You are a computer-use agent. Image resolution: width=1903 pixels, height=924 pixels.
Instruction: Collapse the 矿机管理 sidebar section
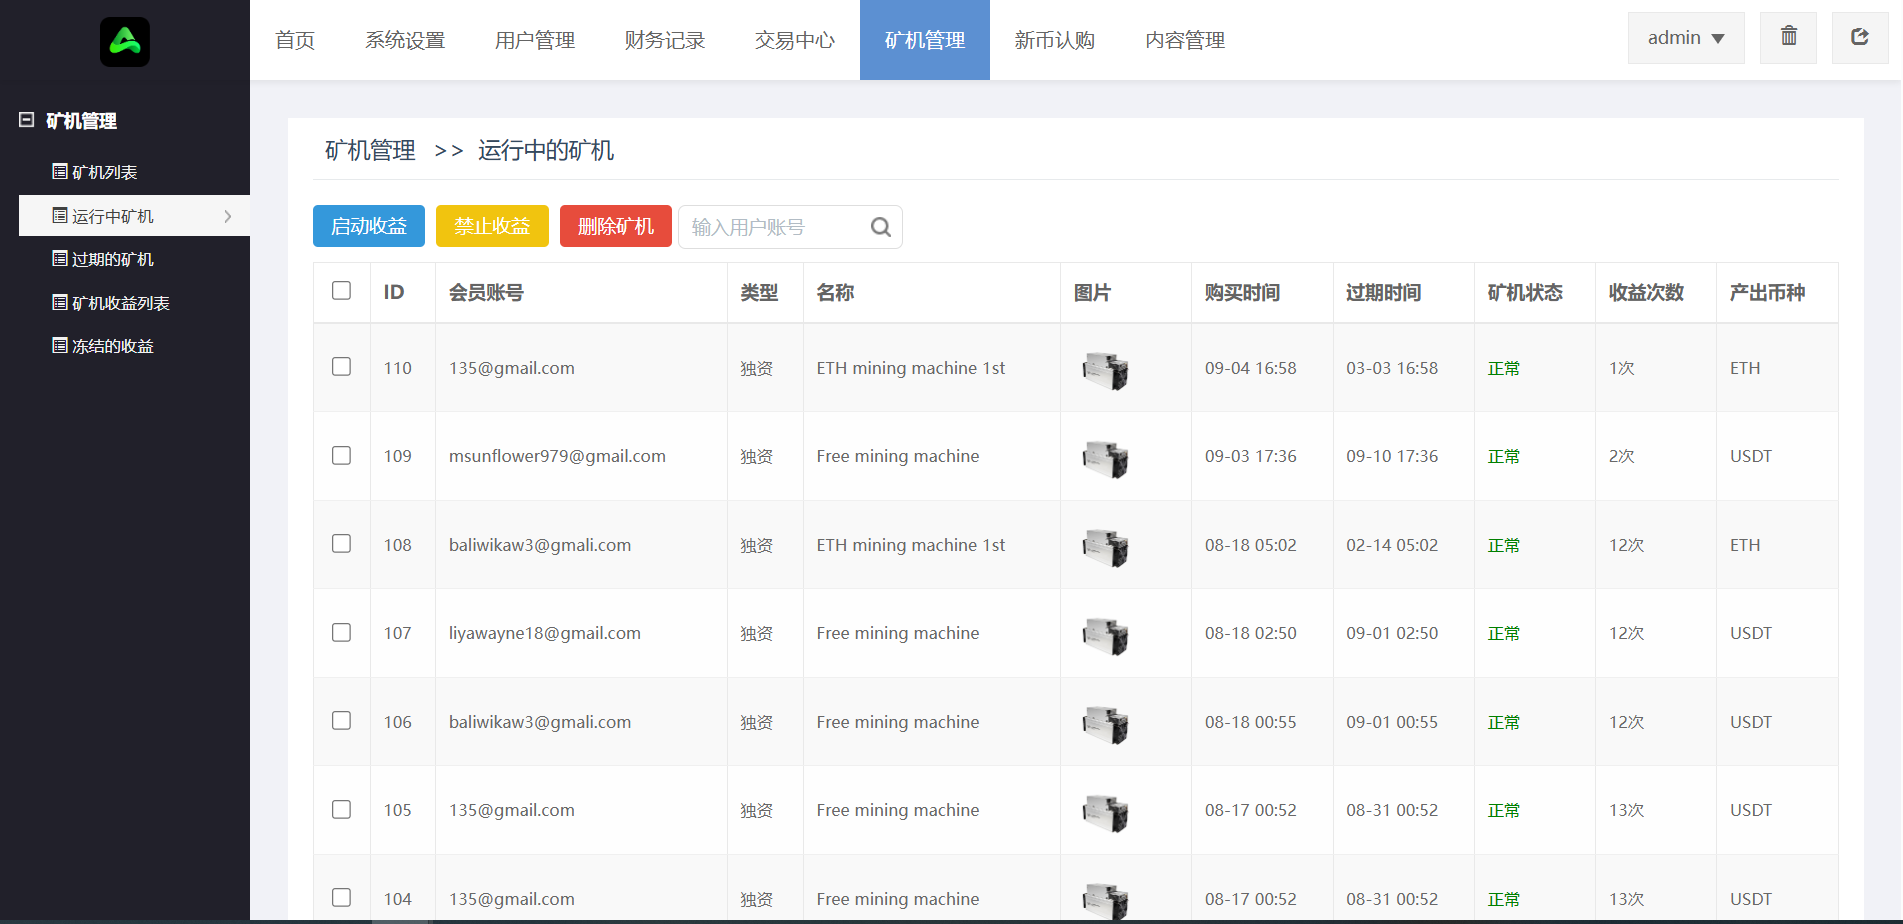(x=27, y=120)
